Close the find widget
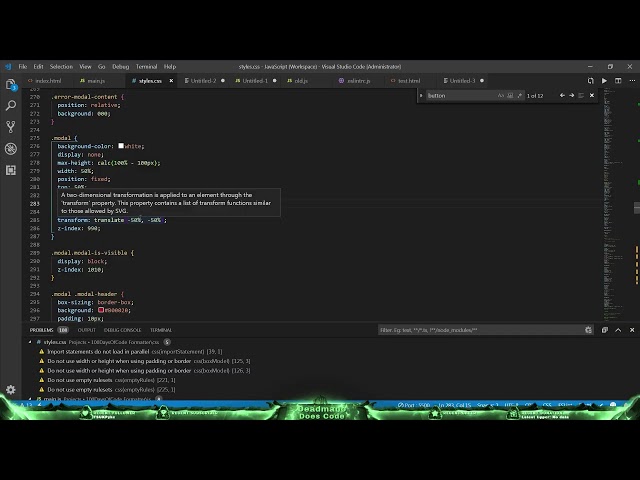Screen dimensions: 640x480 592,96
